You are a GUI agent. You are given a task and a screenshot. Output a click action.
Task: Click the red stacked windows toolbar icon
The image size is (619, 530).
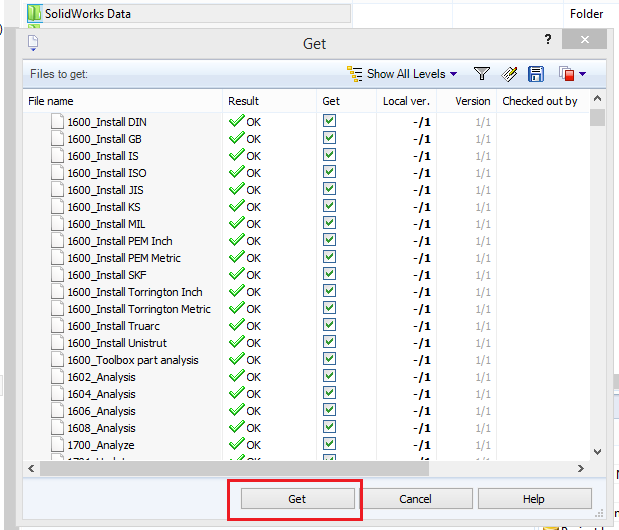pyautogui.click(x=566, y=73)
